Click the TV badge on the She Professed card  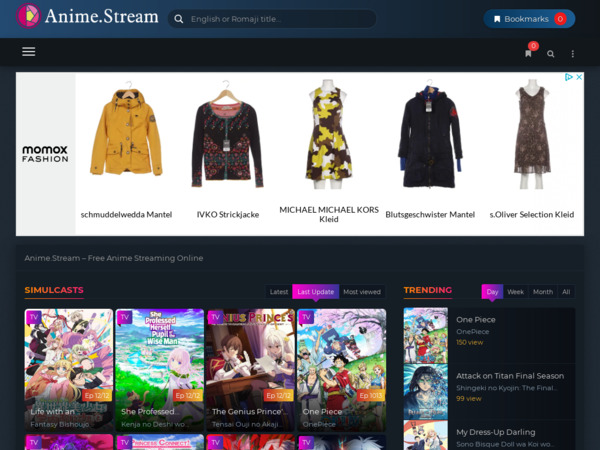[x=124, y=317]
